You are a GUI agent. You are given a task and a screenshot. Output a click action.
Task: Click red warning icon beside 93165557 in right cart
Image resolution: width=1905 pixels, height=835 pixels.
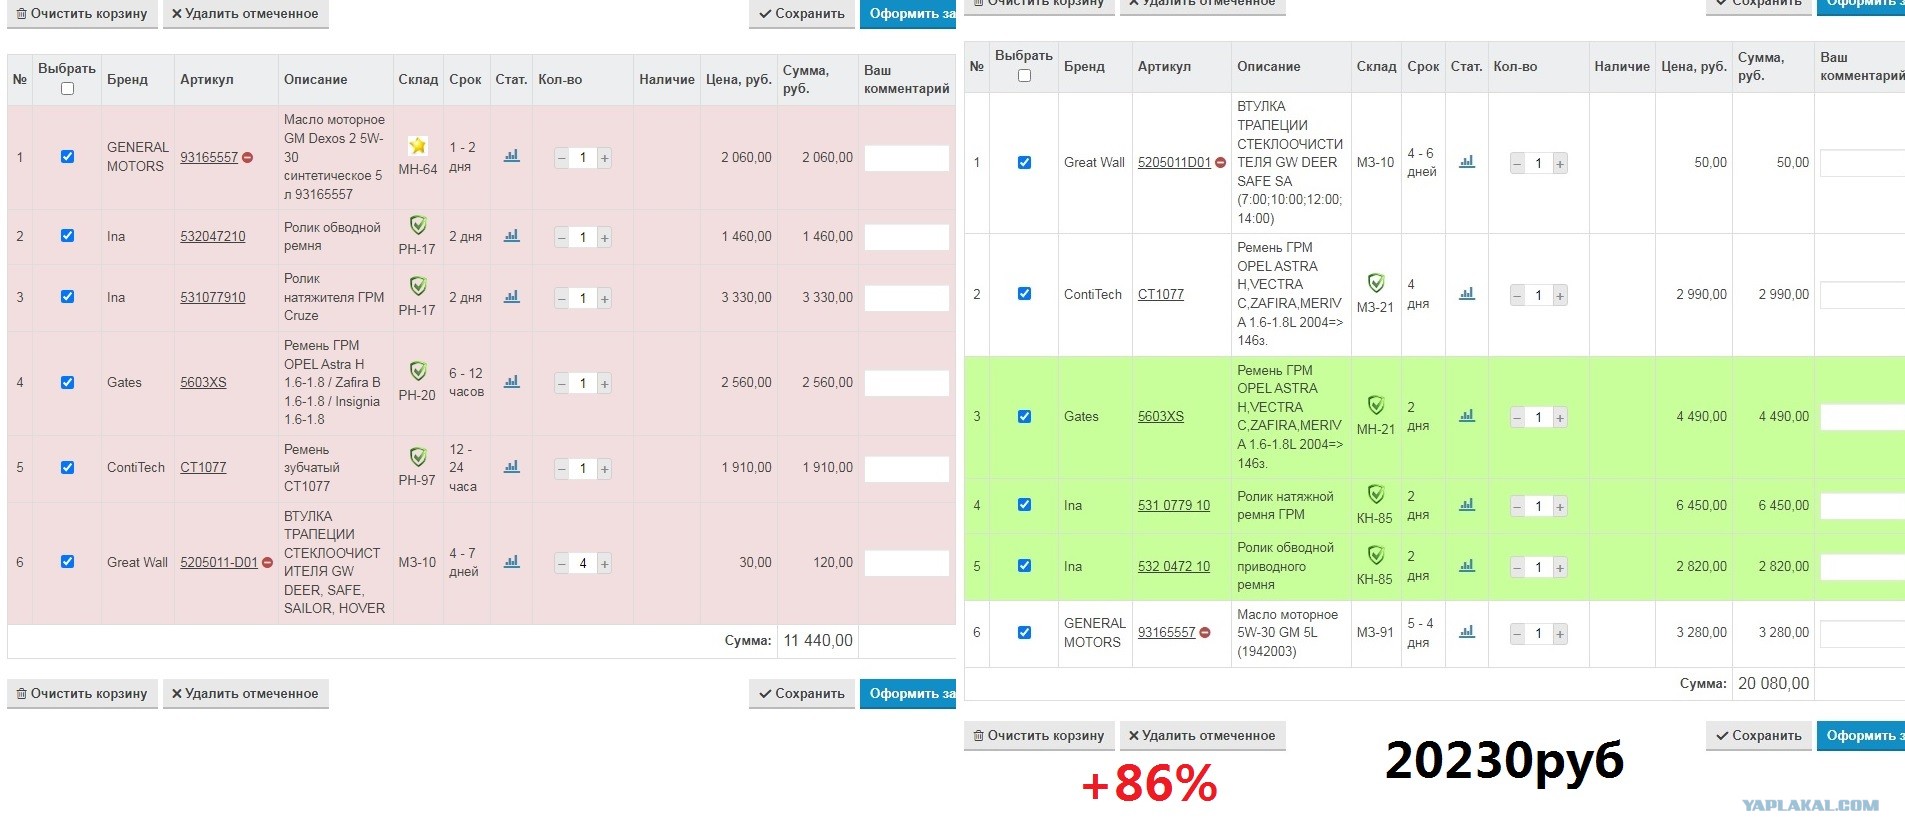coord(1205,633)
